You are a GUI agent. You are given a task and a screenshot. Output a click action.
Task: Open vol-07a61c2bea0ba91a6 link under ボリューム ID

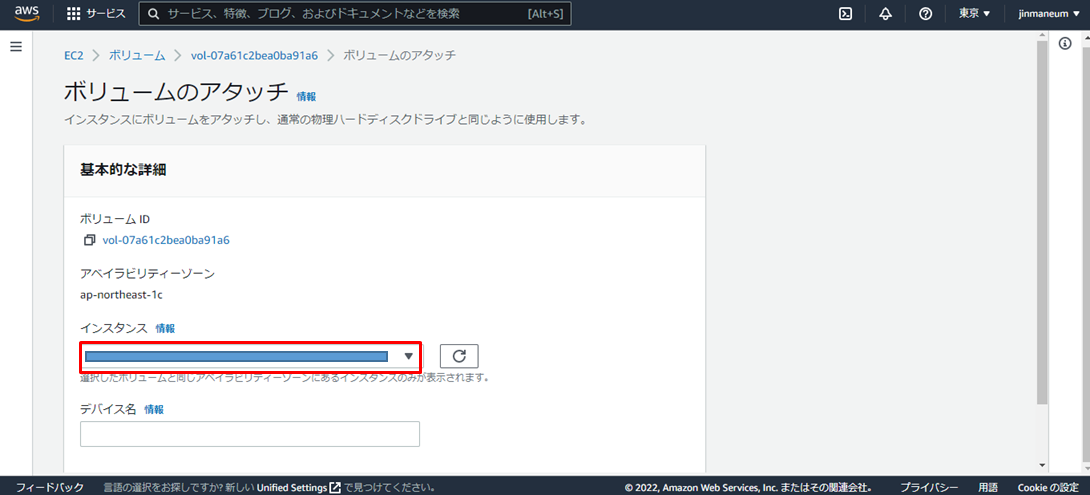[x=165, y=241]
